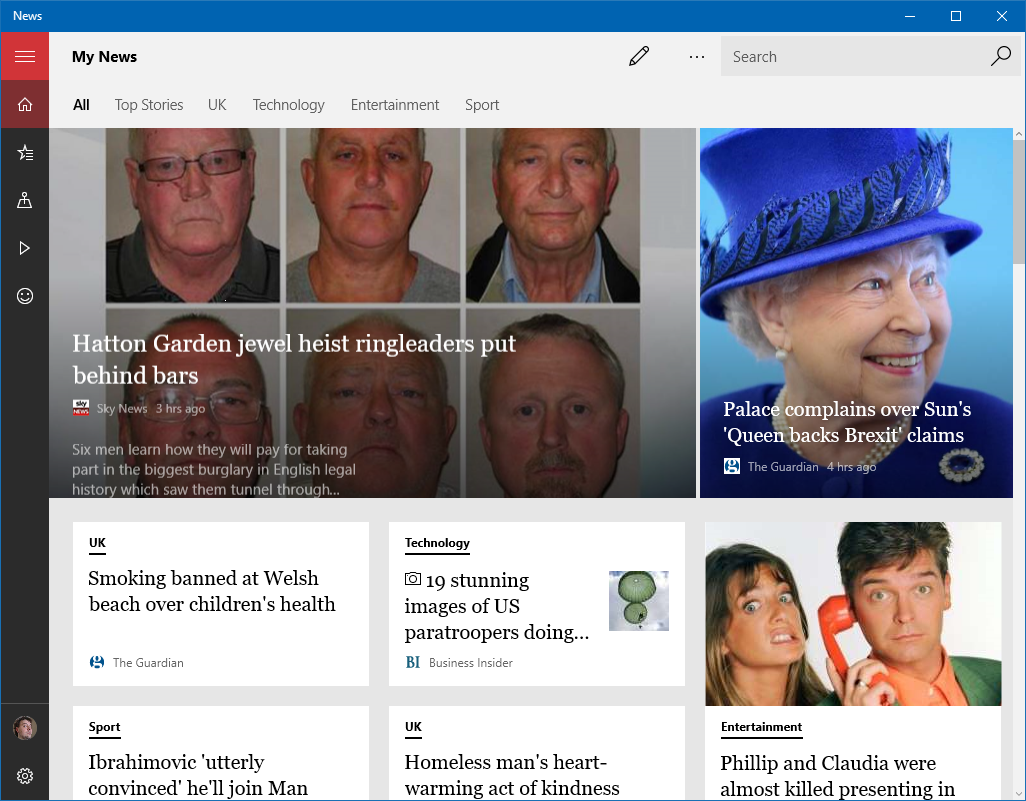Click the Business Insider BI logo
The width and height of the screenshot is (1026, 801).
click(x=413, y=662)
